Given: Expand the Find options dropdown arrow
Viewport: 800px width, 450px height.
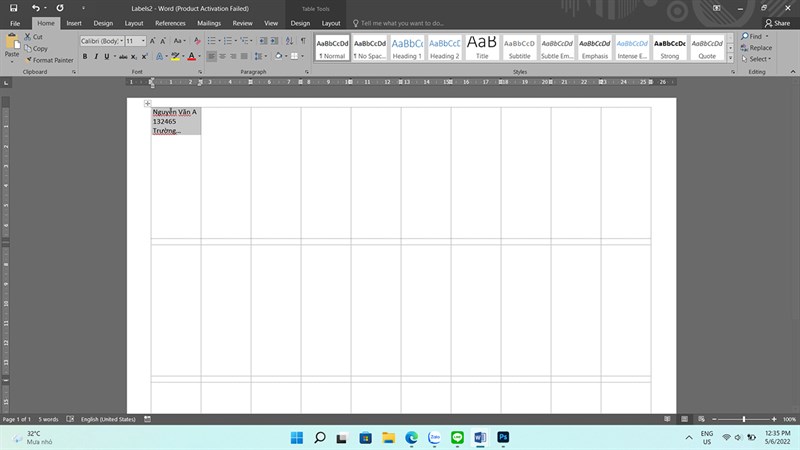Looking at the screenshot, I should pos(768,36).
